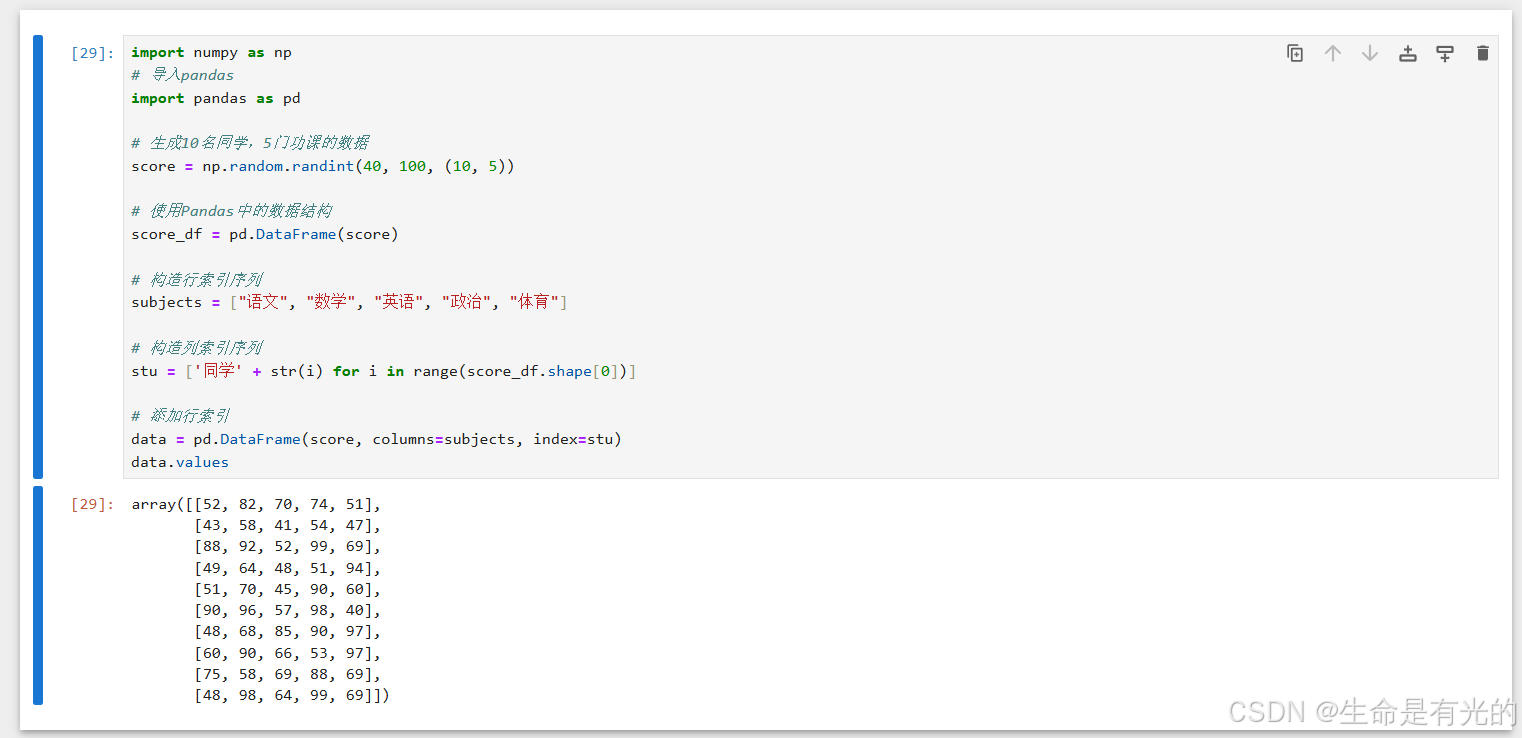Click the subjects list definition line
1522x738 pixels.
click(x=349, y=302)
